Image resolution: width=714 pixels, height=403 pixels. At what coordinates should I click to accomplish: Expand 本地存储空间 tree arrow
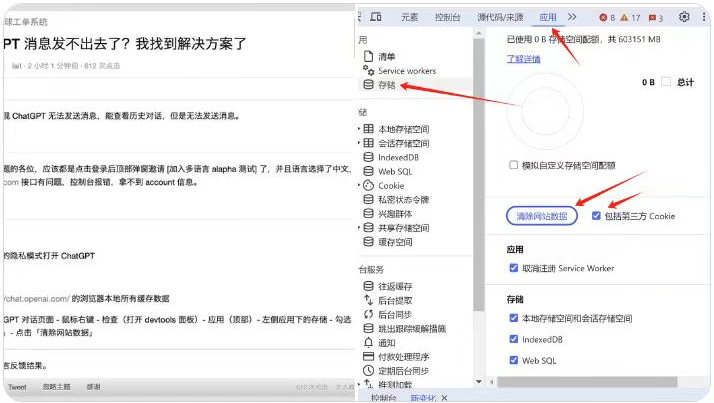[x=359, y=129]
